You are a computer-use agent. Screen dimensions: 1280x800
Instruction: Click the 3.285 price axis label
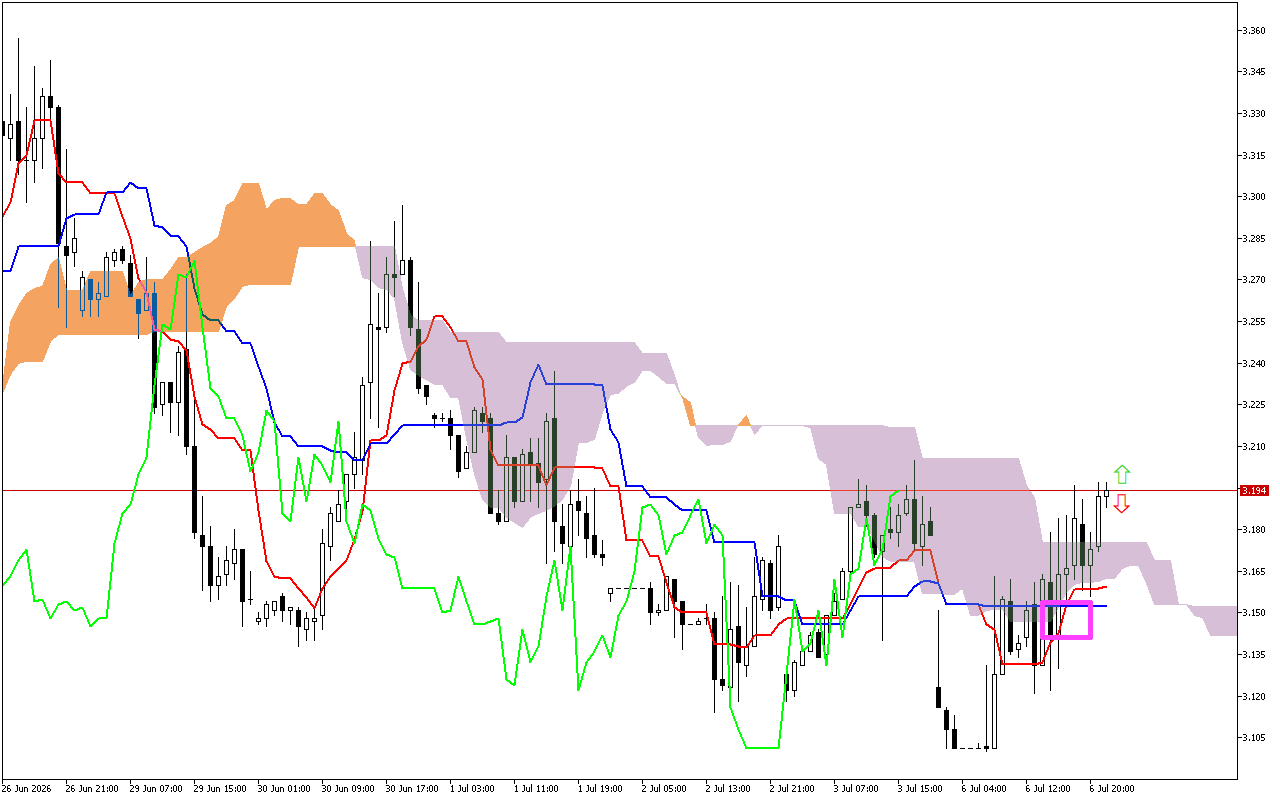point(1254,239)
